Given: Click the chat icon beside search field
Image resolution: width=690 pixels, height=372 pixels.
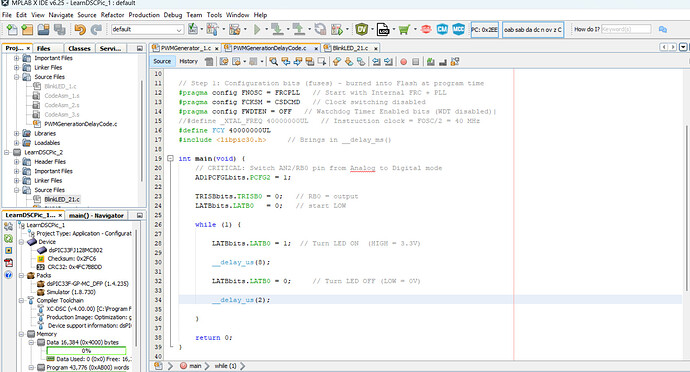Looking at the screenshot, I should click(x=663, y=29).
